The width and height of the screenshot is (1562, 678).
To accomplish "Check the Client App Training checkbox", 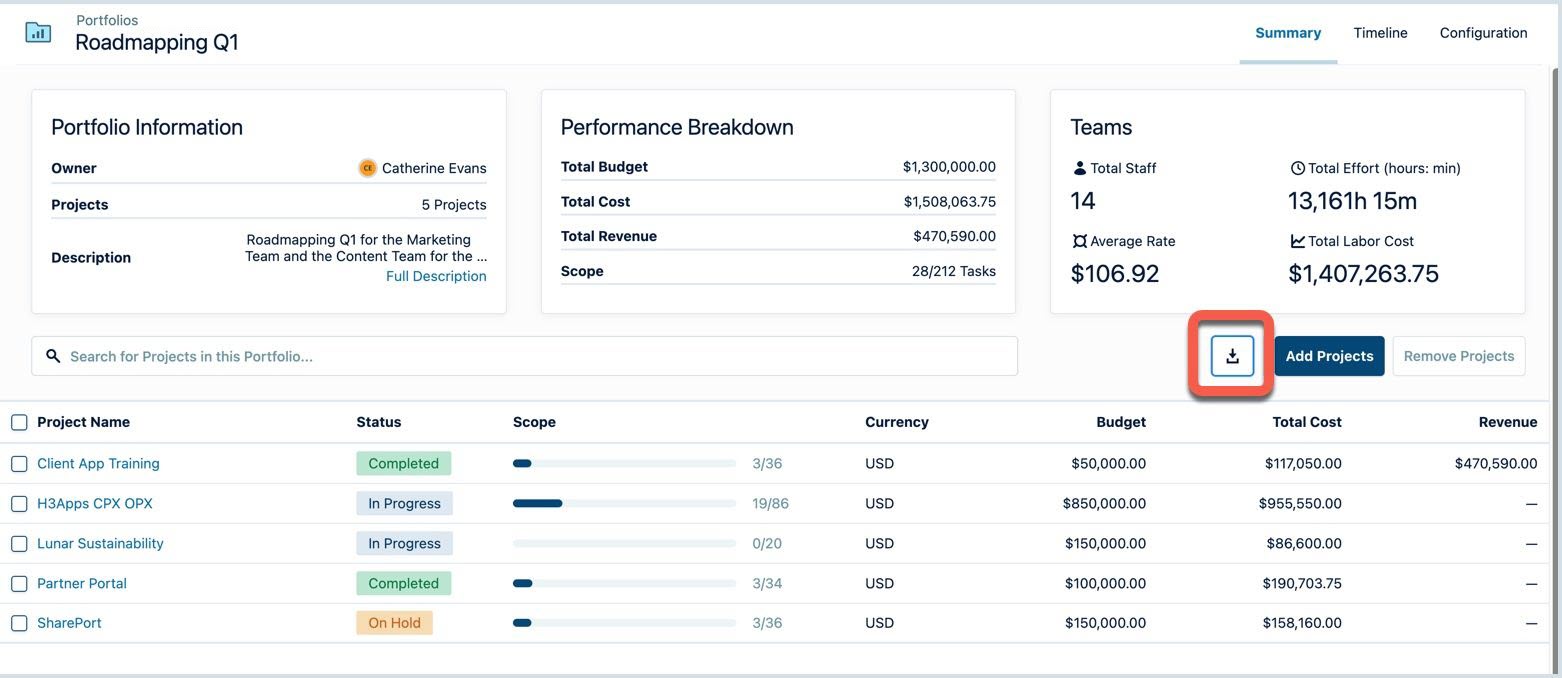I will (19, 463).
